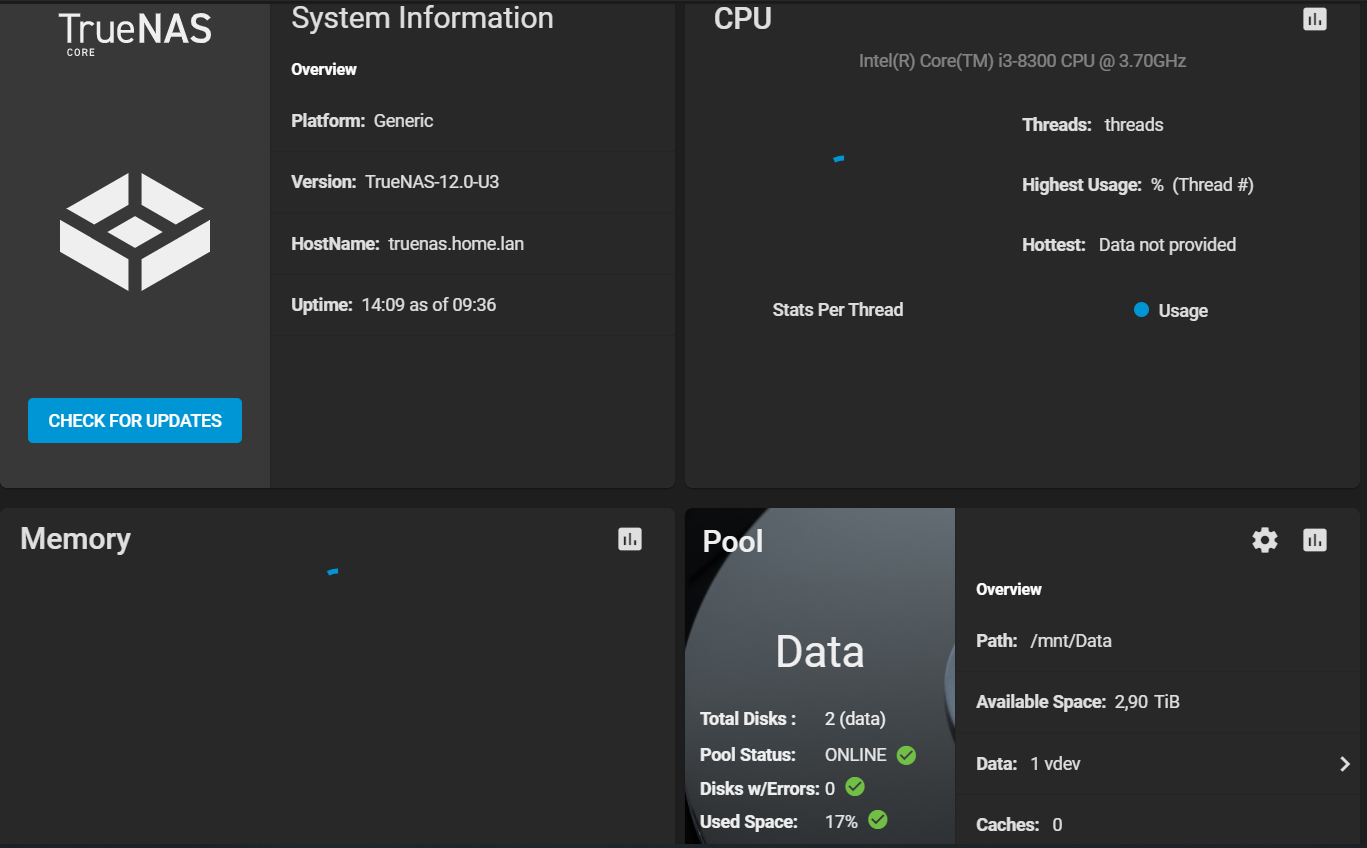Click the Path /mnt/Data entry
Image resolution: width=1367 pixels, height=848 pixels.
pyautogui.click(x=1043, y=641)
